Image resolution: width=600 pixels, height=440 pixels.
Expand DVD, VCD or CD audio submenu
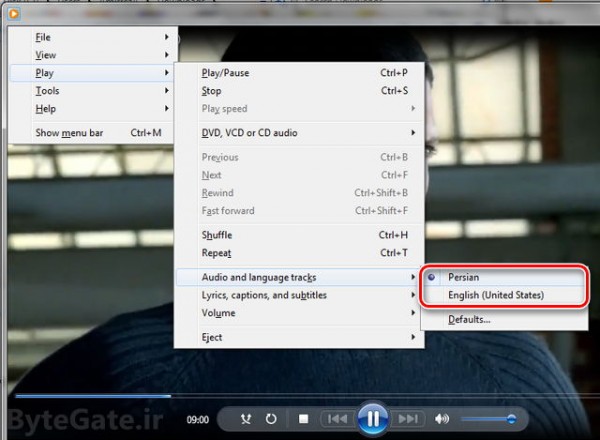(249, 133)
